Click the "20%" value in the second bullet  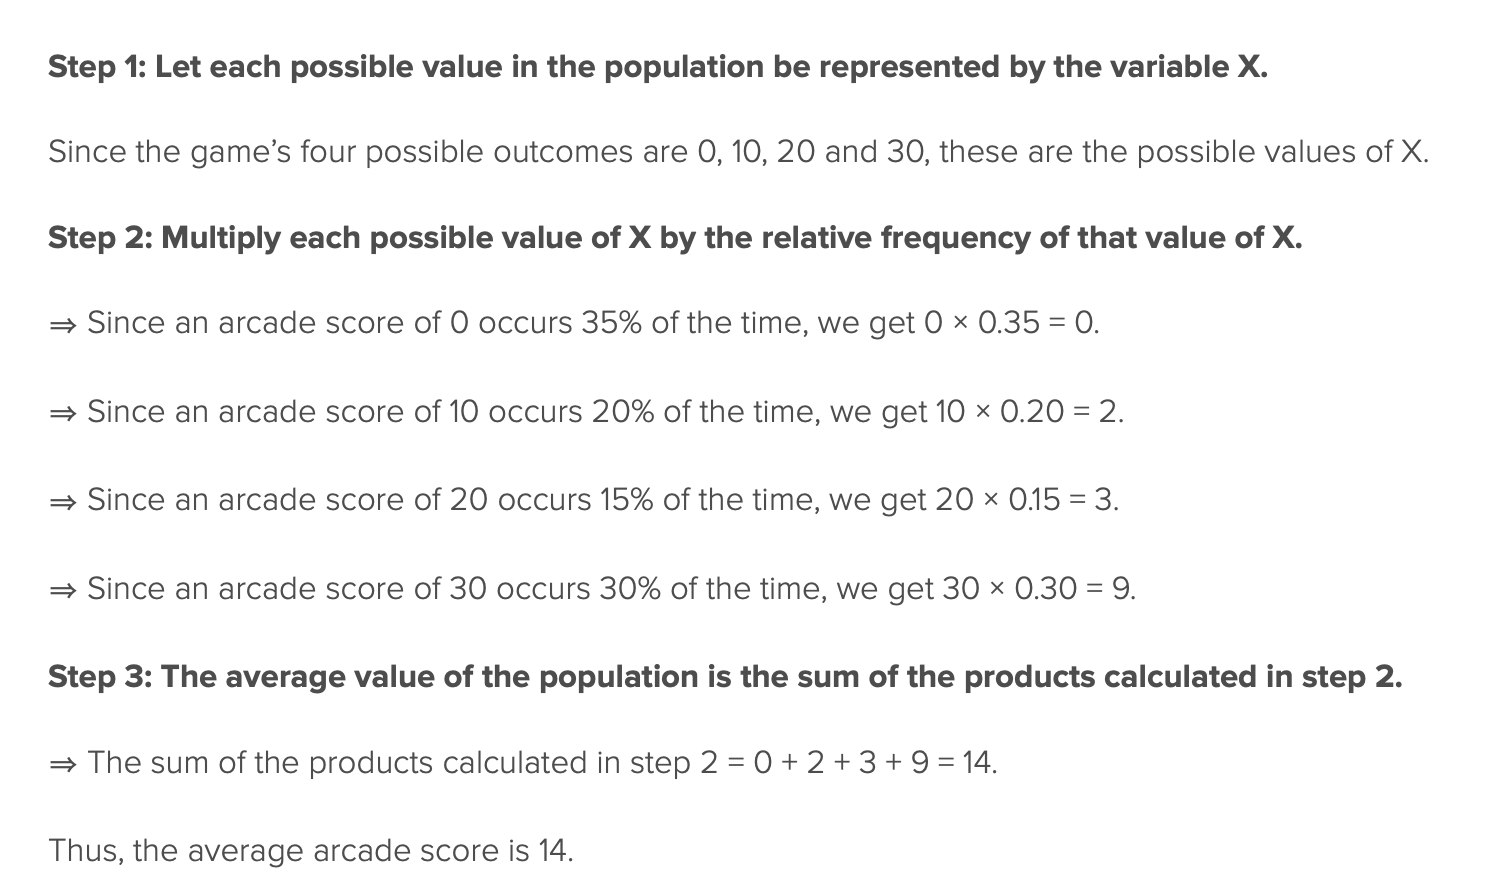tap(622, 412)
